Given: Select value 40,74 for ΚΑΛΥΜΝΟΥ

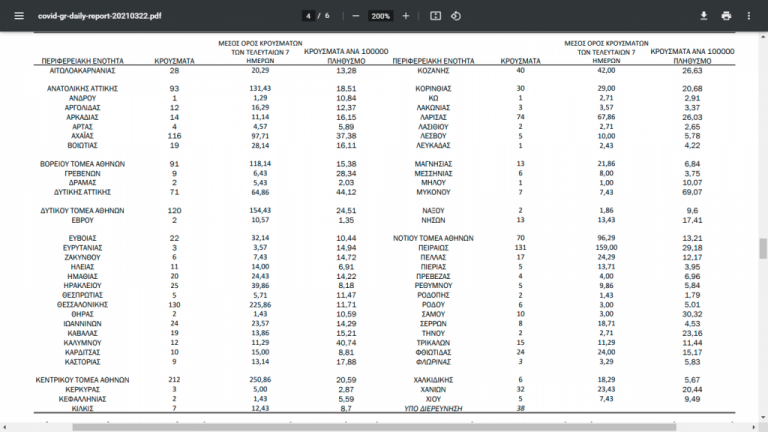Looking at the screenshot, I should (x=346, y=343).
